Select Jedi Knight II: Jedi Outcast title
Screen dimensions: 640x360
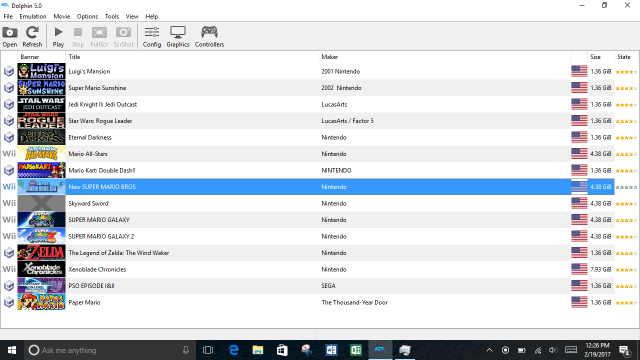[102, 104]
